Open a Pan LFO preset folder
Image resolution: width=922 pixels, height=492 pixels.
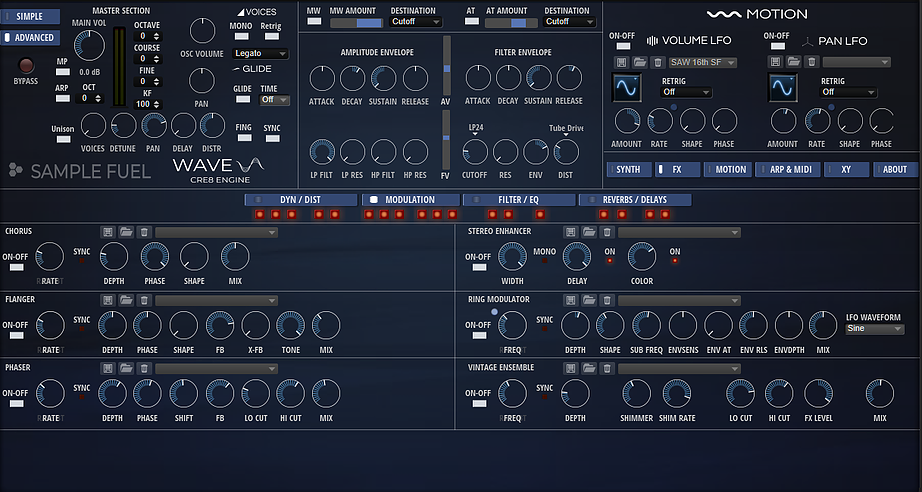[x=794, y=62]
